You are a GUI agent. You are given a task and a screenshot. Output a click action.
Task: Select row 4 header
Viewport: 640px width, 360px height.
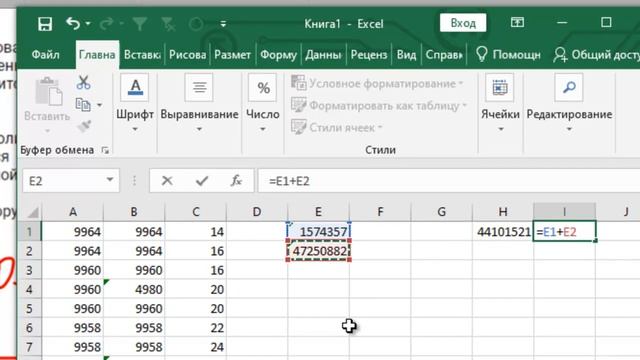click(29, 290)
